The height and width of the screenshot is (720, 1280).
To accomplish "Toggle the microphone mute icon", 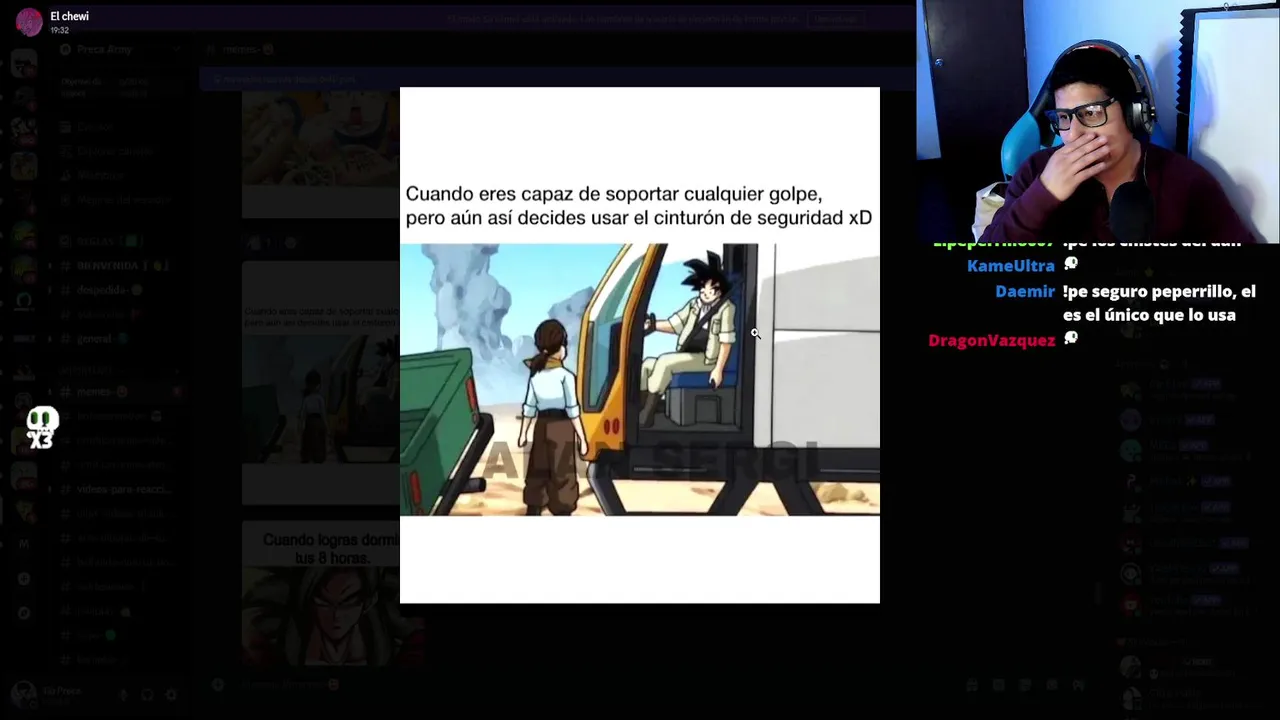I will pos(123,695).
